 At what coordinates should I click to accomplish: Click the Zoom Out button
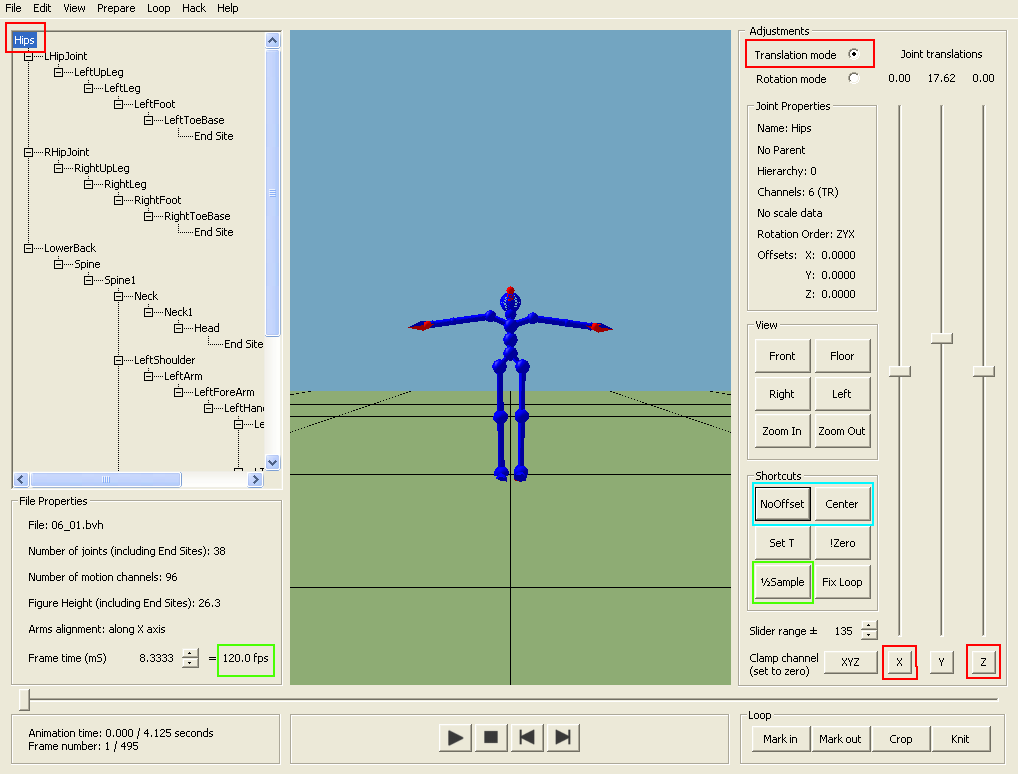(842, 431)
